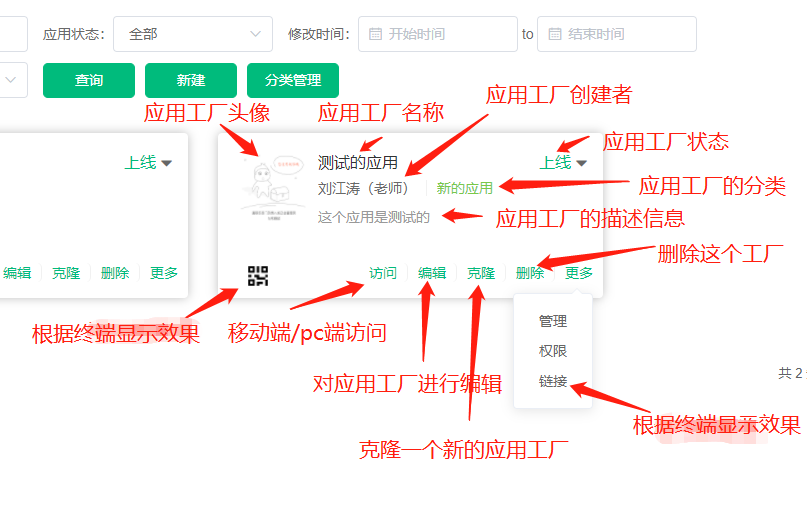
Task: Select 权限 in the 更多 menu
Action: (x=553, y=351)
